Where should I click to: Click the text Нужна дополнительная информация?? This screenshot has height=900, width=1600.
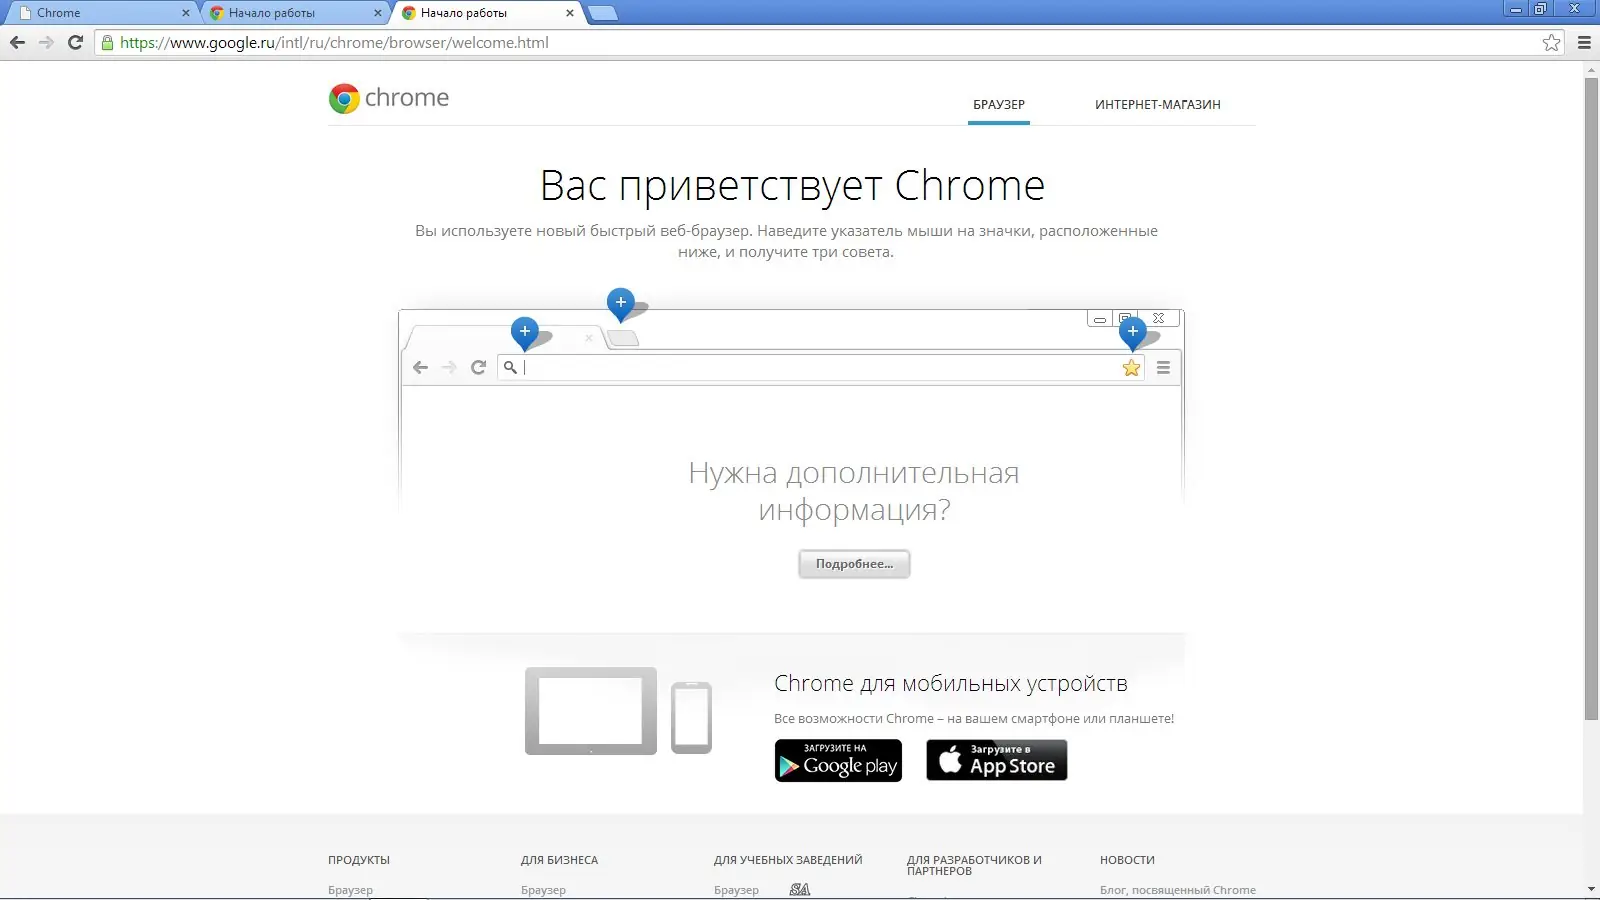click(x=854, y=491)
